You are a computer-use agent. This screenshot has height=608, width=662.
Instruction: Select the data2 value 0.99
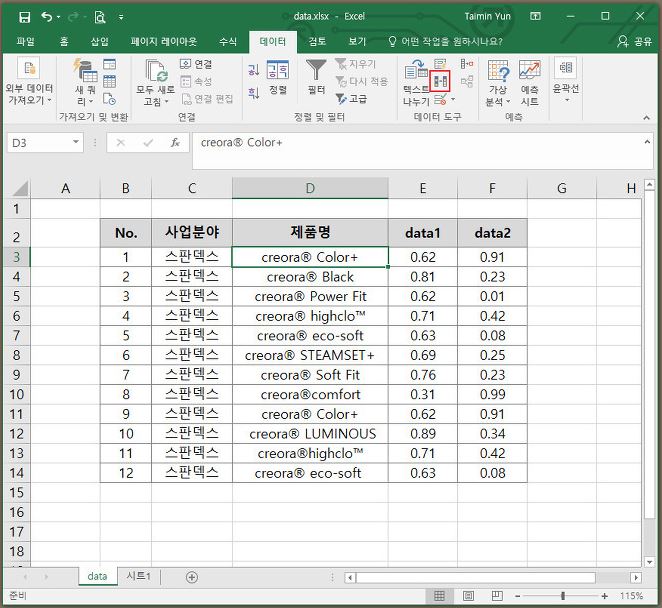(492, 395)
